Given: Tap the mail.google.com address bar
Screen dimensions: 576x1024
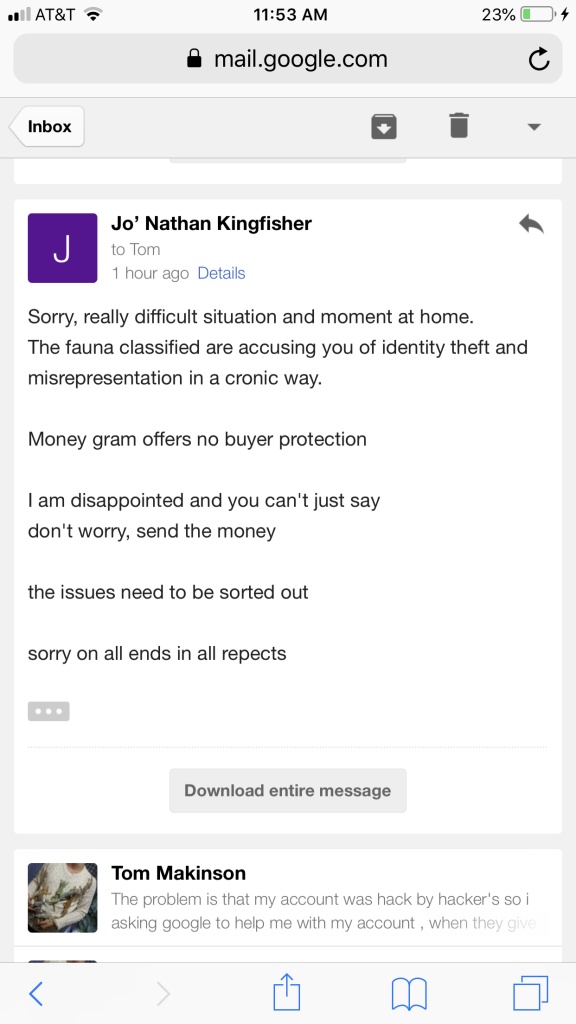Looking at the screenshot, I should point(288,59).
